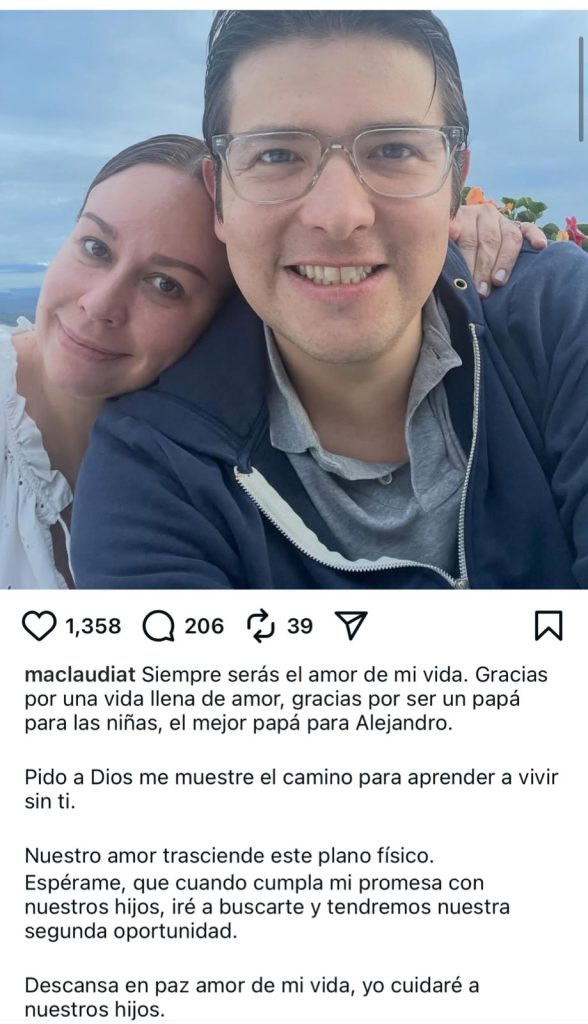Tap the couple selfie photo
This screenshot has width=588, height=1024.
coord(294,299)
